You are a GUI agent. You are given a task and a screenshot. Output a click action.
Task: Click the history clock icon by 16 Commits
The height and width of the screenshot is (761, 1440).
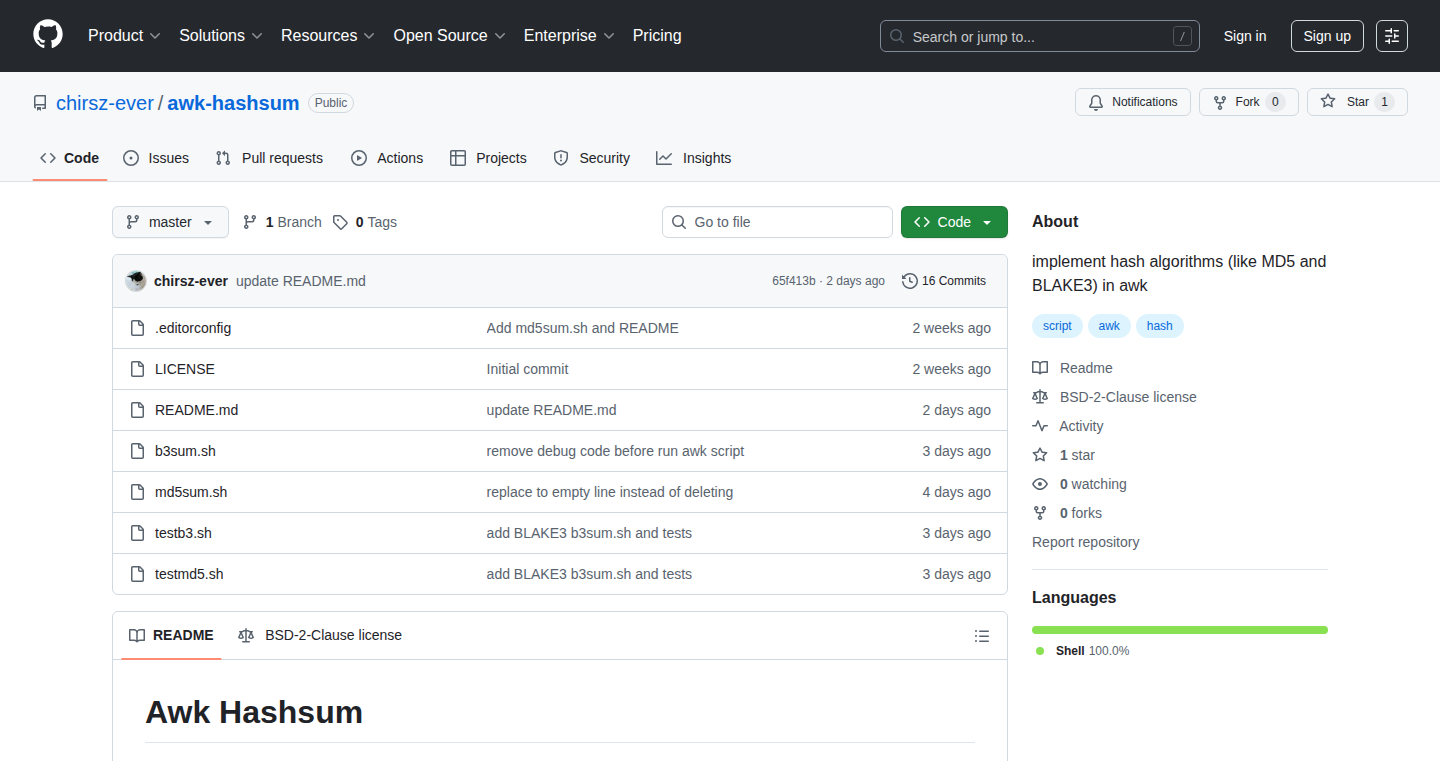[x=910, y=281]
